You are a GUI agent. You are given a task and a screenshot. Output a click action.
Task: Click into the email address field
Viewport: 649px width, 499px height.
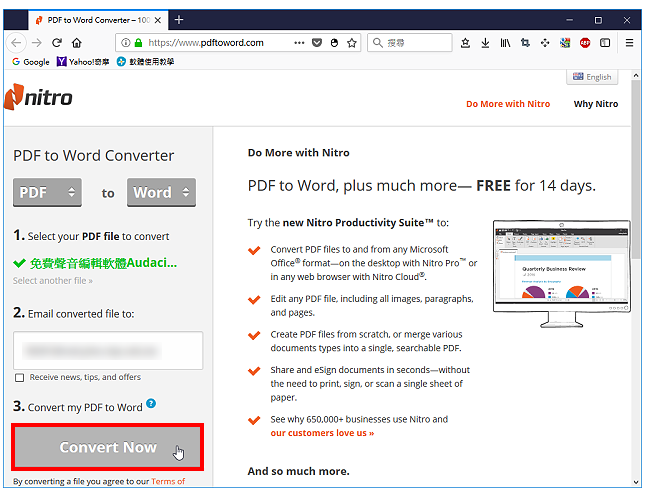pyautogui.click(x=108, y=350)
